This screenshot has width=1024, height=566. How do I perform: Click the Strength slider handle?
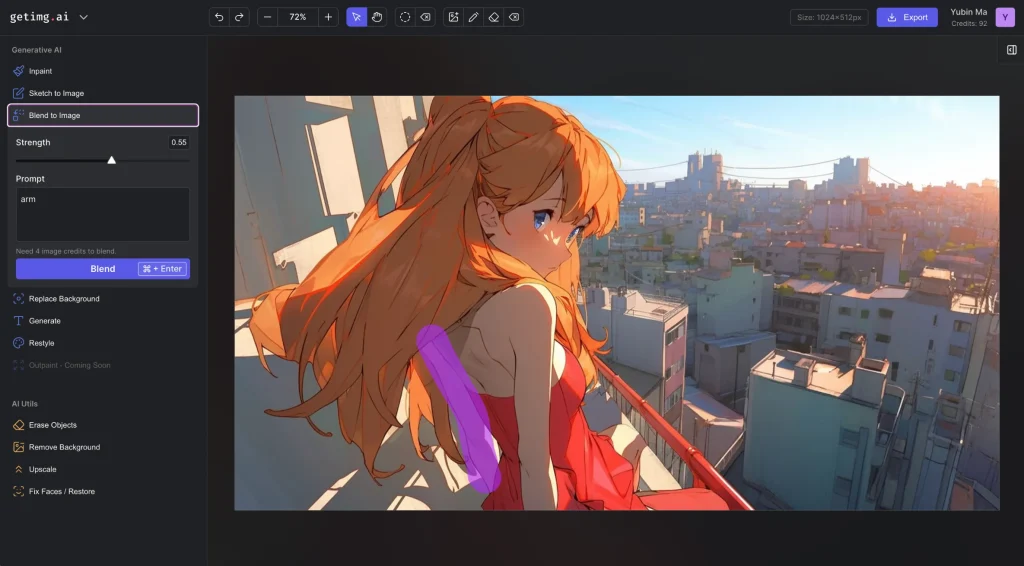(111, 160)
